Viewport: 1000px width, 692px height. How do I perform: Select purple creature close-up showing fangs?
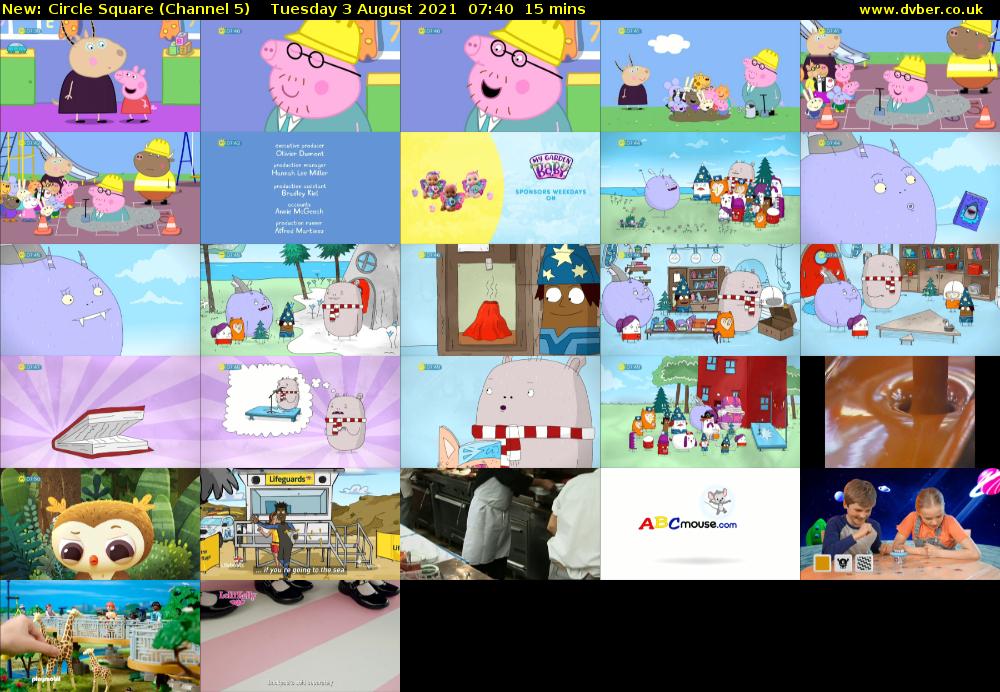100,300
